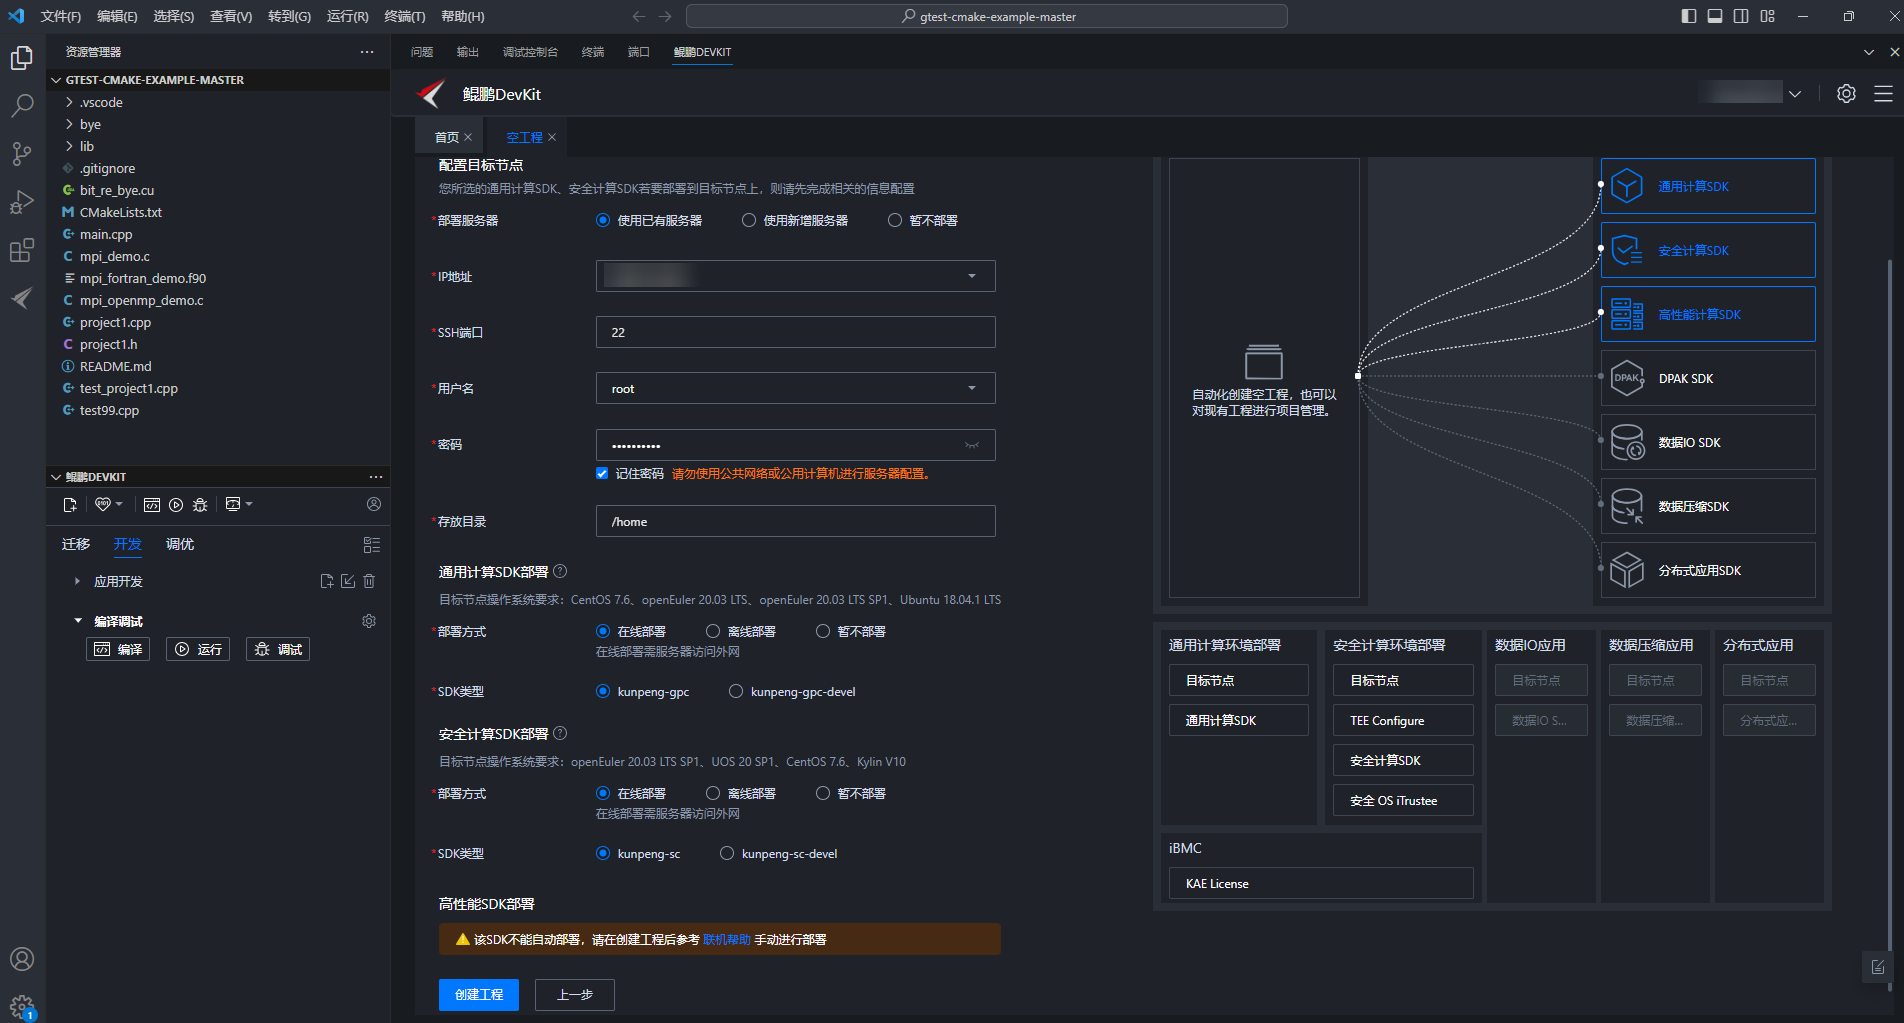Click the user account icon in DevKit panel
This screenshot has width=1904, height=1023.
click(374, 505)
